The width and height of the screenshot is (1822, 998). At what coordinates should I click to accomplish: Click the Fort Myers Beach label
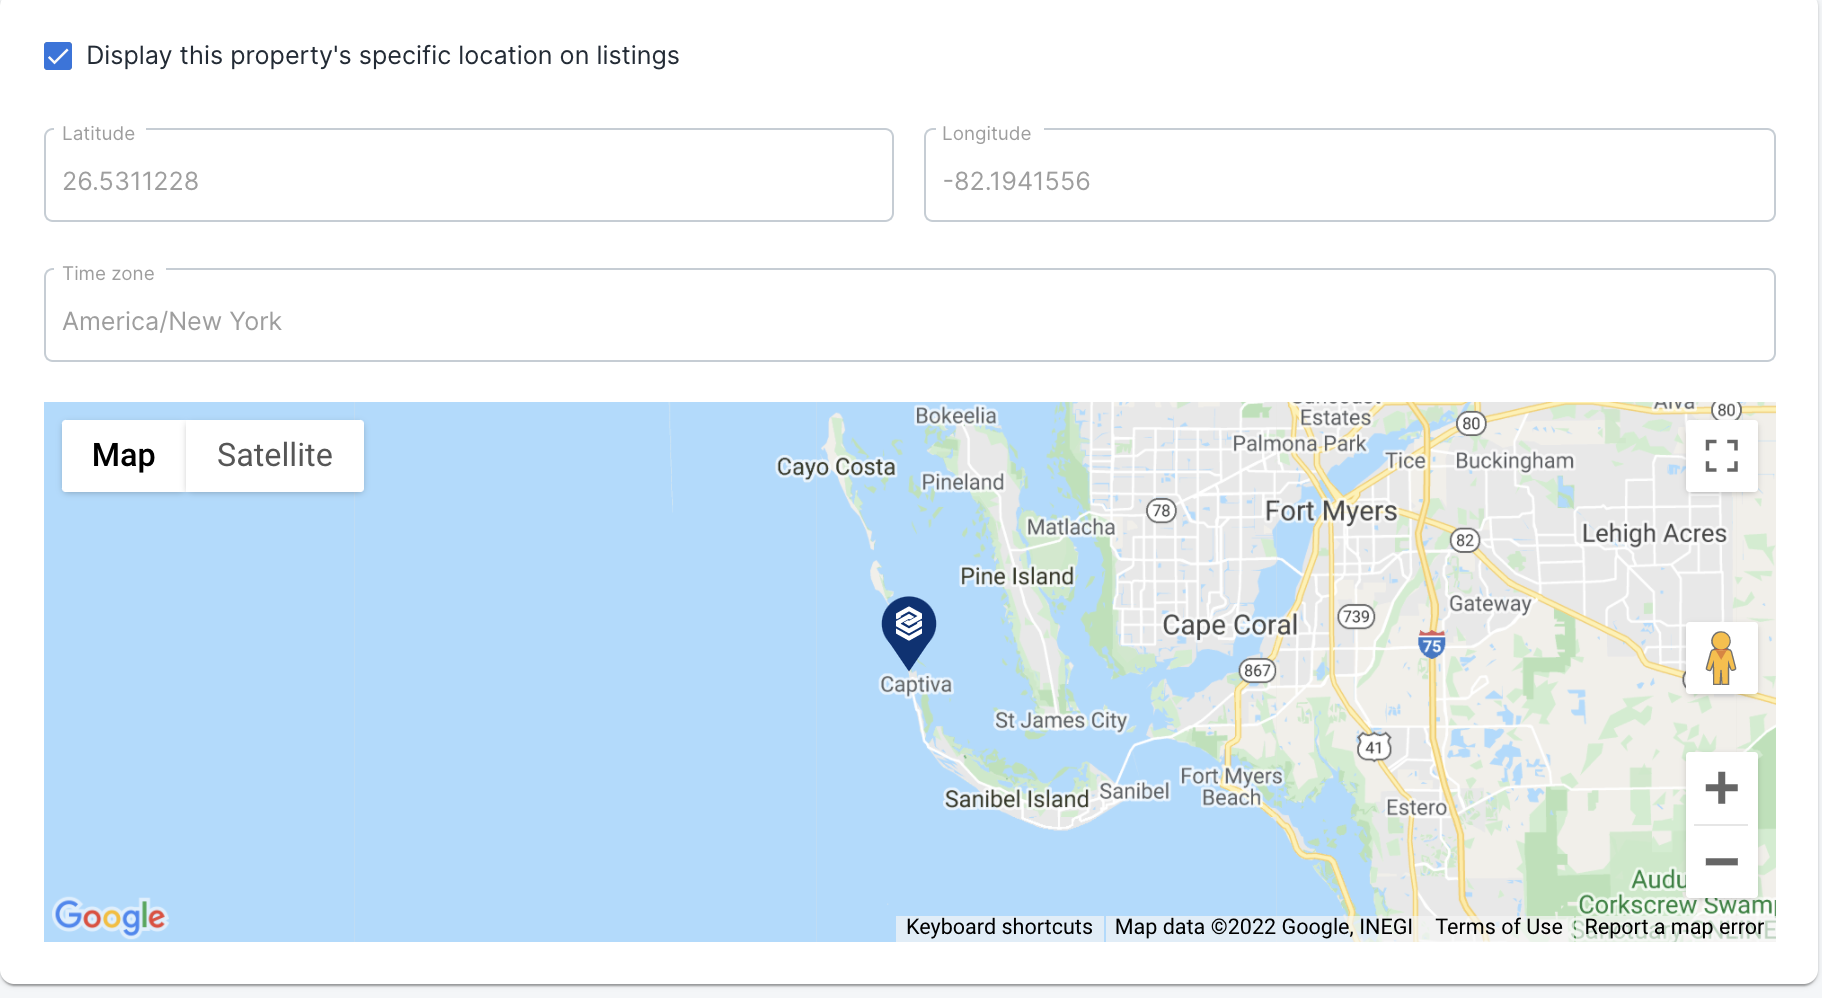[1231, 787]
